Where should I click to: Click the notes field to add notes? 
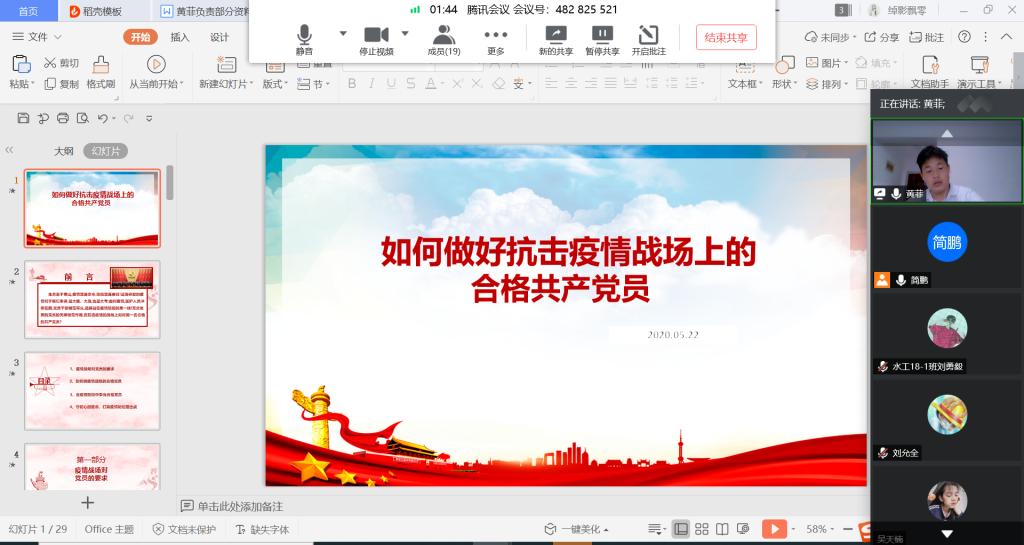point(240,507)
